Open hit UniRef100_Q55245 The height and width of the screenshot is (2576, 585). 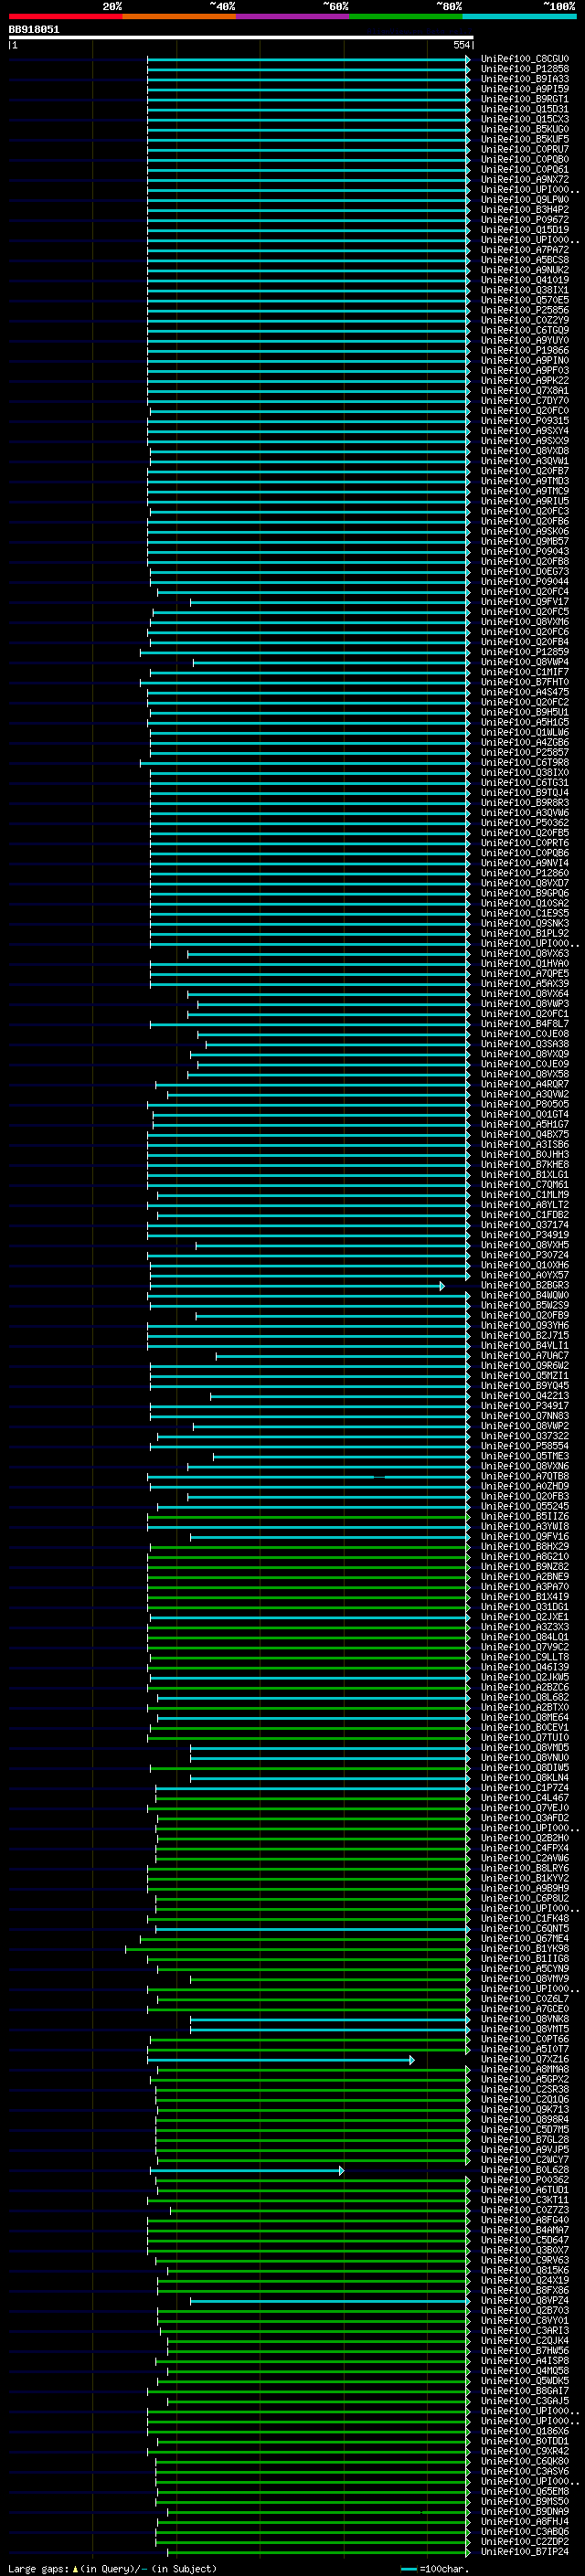(524, 1507)
